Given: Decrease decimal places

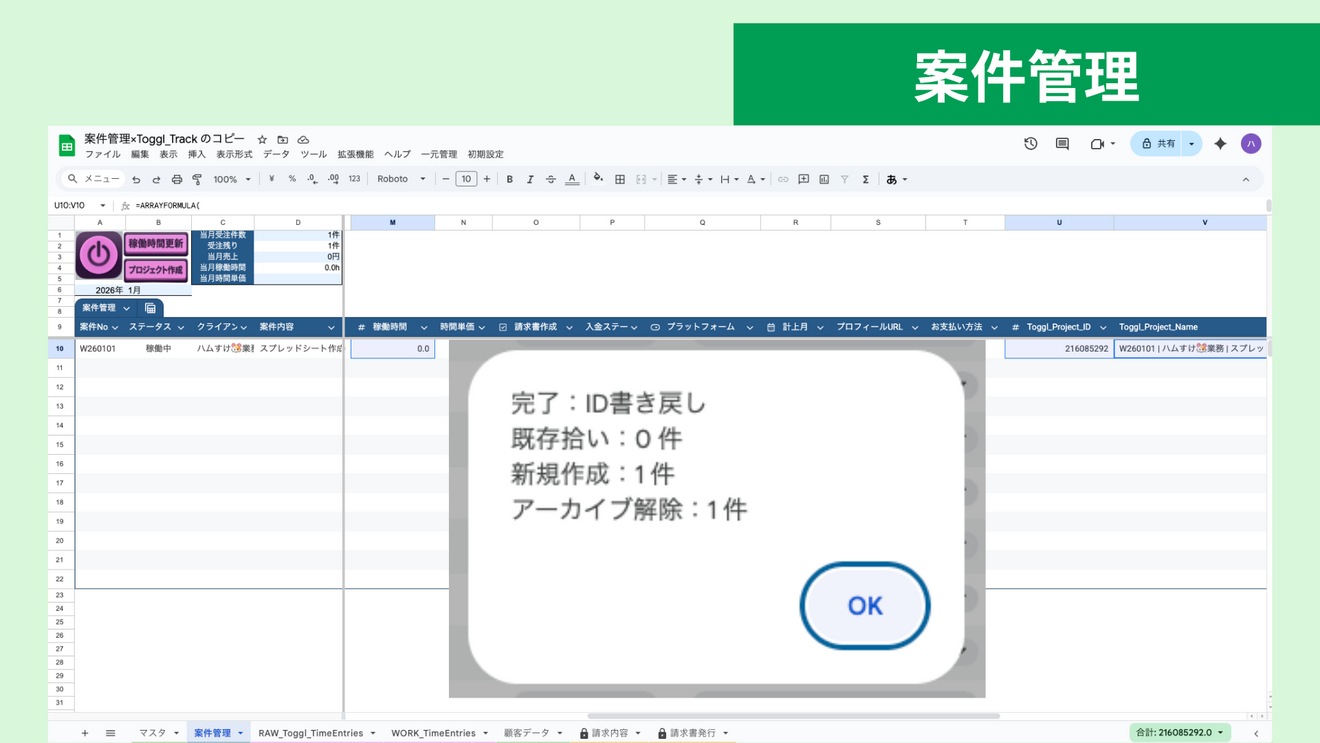Looking at the screenshot, I should 312,180.
